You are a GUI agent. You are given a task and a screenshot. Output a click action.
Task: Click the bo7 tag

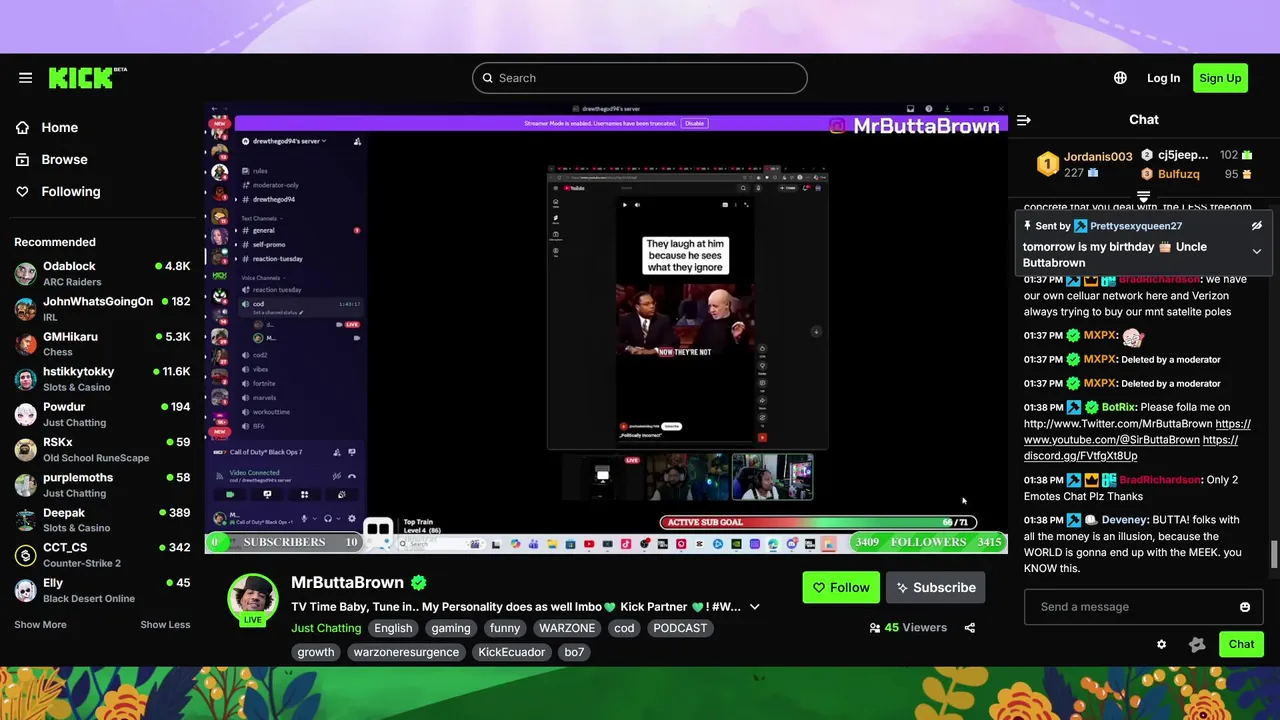[x=574, y=652]
